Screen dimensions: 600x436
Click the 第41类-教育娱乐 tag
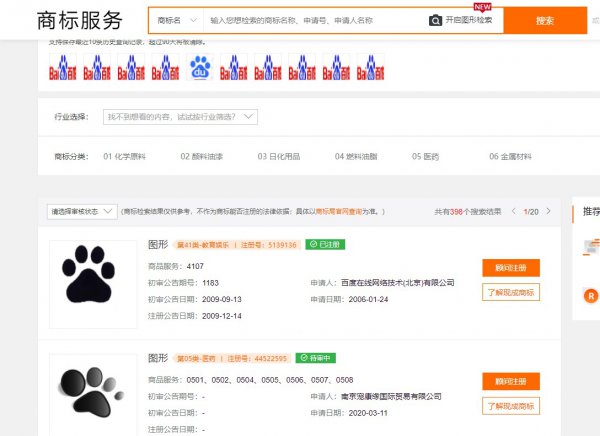(203, 245)
